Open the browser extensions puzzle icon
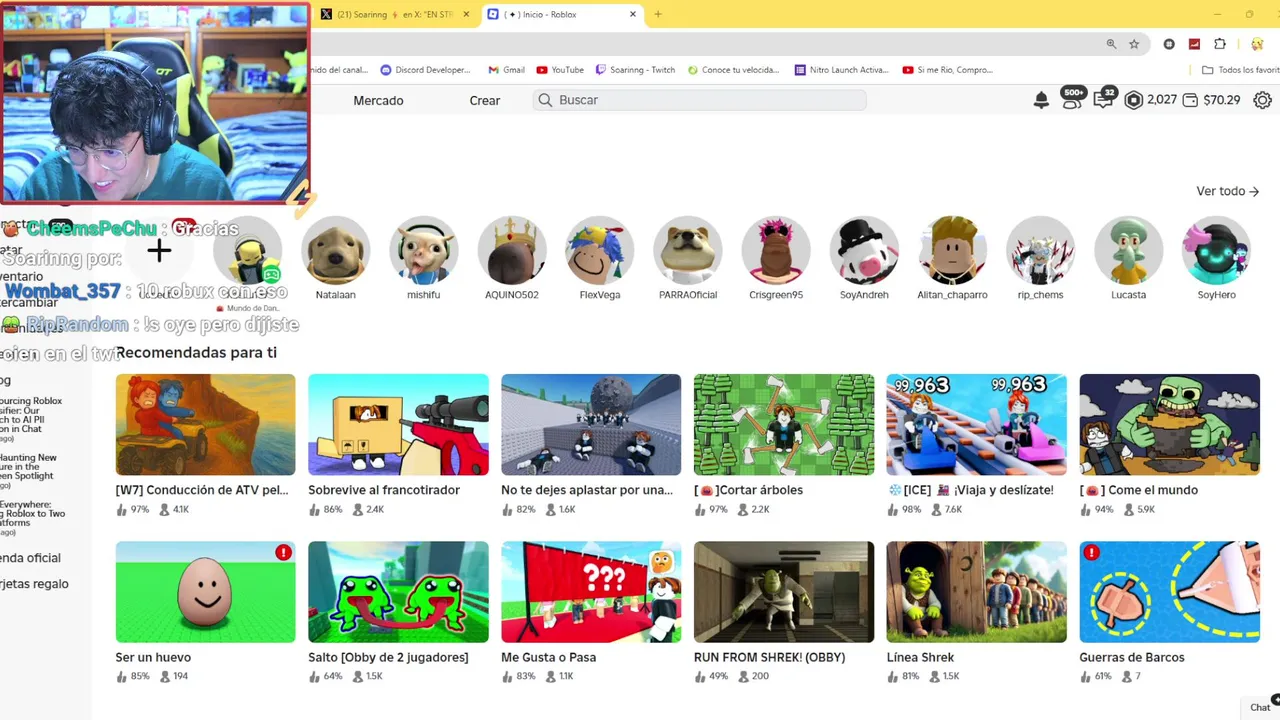The height and width of the screenshot is (720, 1280). coord(1220,44)
